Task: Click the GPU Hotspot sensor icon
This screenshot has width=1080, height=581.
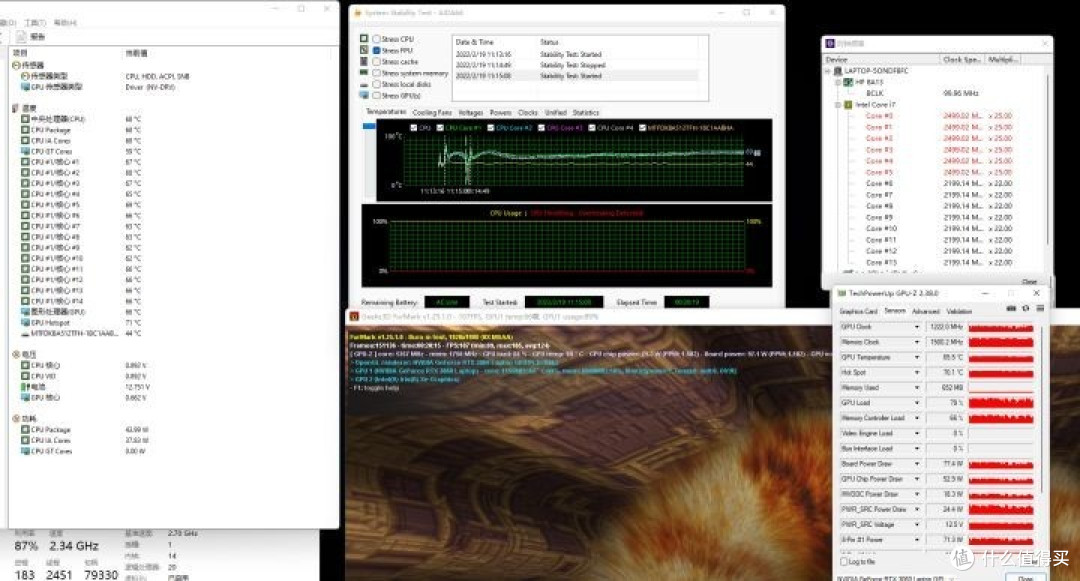Action: pyautogui.click(x=25, y=322)
